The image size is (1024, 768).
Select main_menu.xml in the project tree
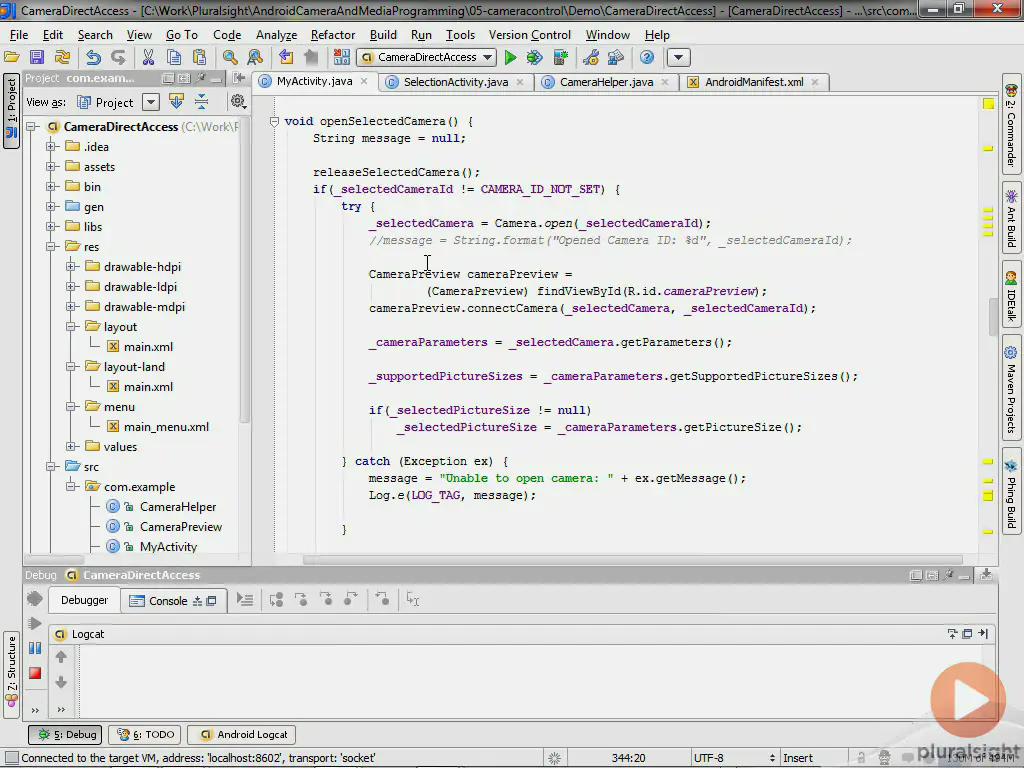pos(166,427)
